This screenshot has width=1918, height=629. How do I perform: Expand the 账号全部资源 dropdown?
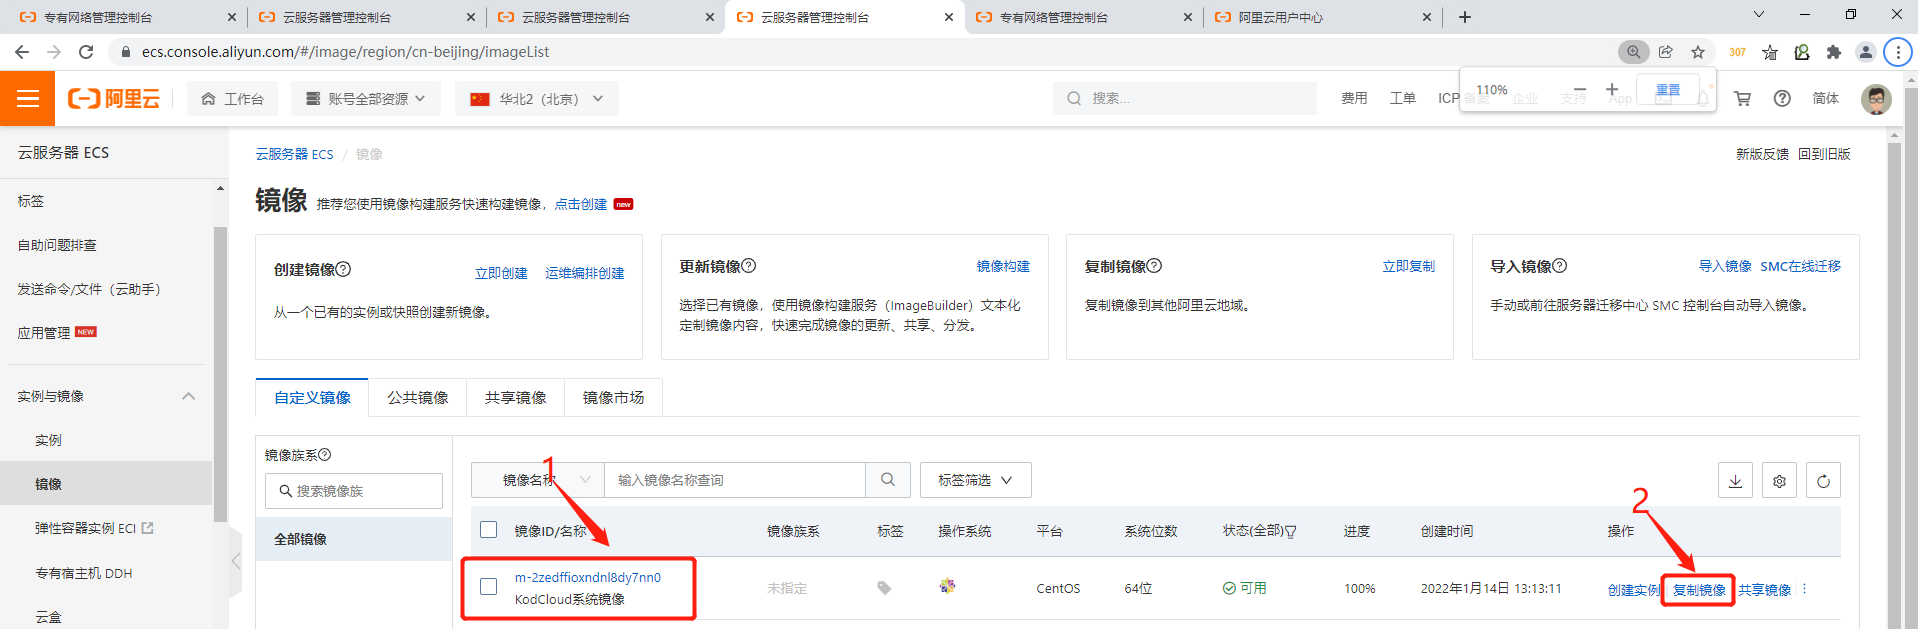point(366,98)
